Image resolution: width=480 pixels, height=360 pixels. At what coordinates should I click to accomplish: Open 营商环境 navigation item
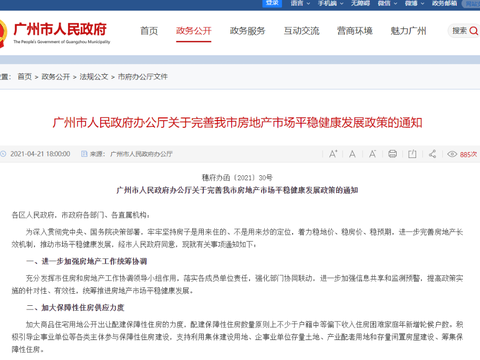tap(355, 31)
